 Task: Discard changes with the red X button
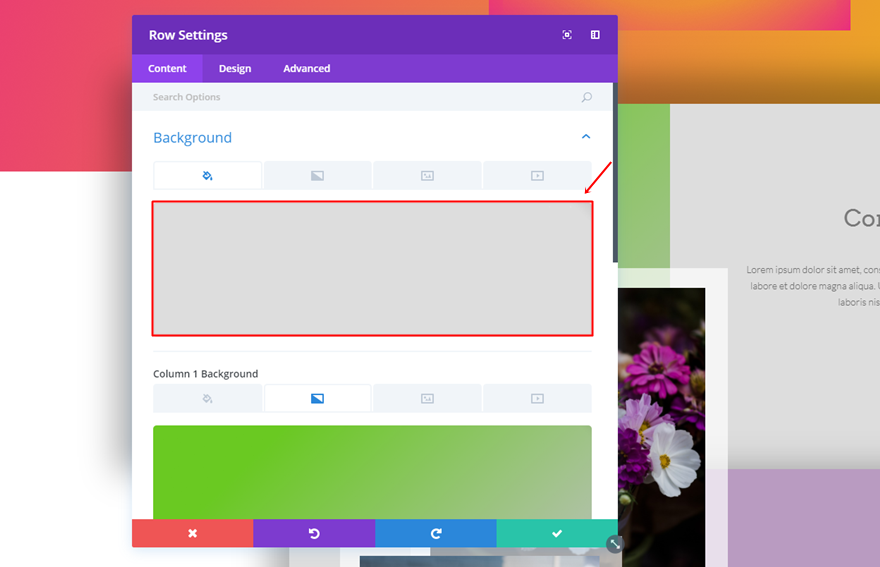(192, 533)
